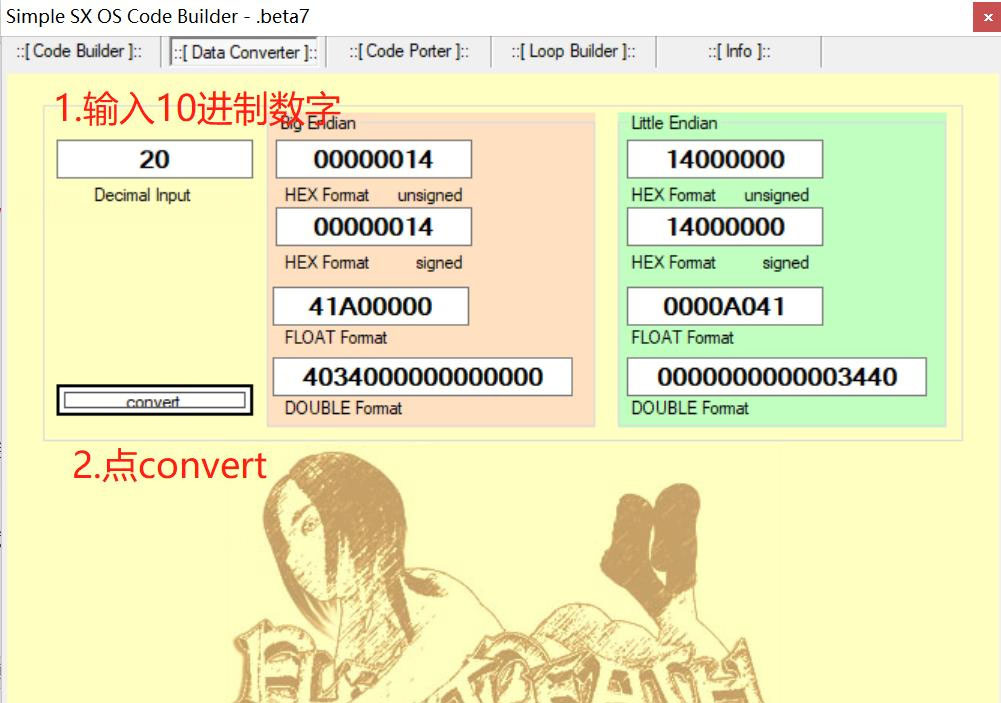Open the Info tab
The image size is (1001, 703).
coord(739,52)
